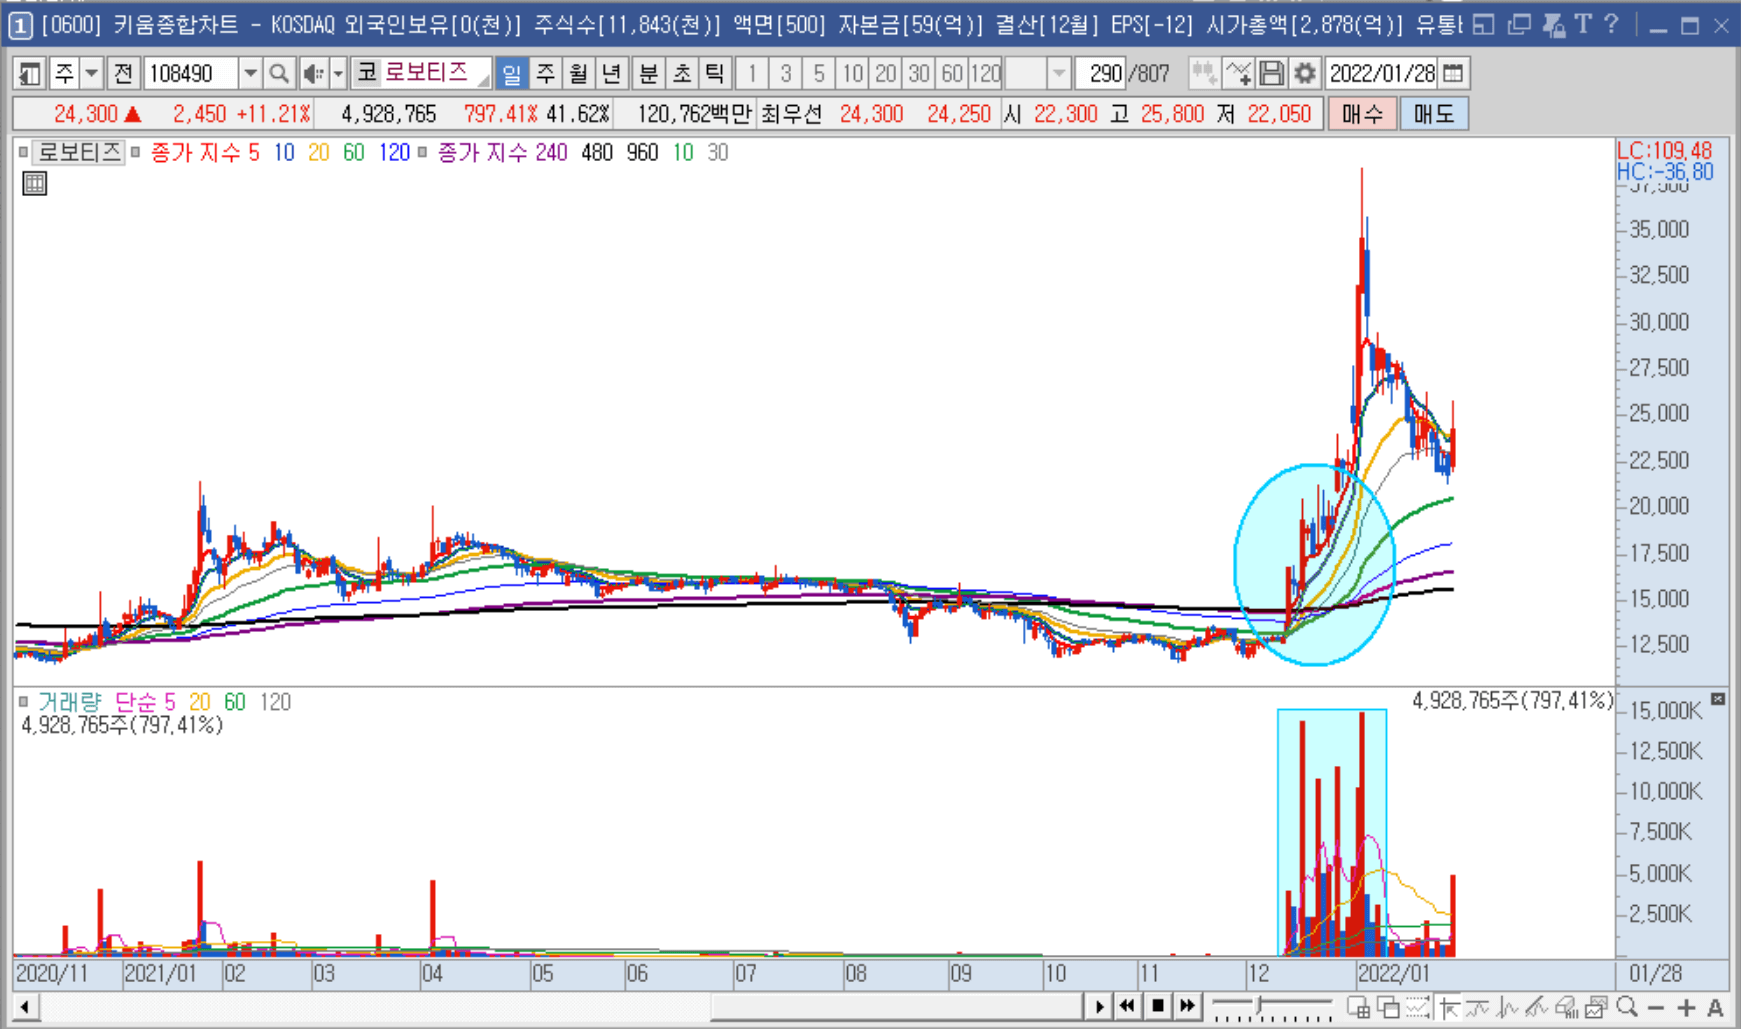Select the weekly (주) period toggle

[x=546, y=73]
